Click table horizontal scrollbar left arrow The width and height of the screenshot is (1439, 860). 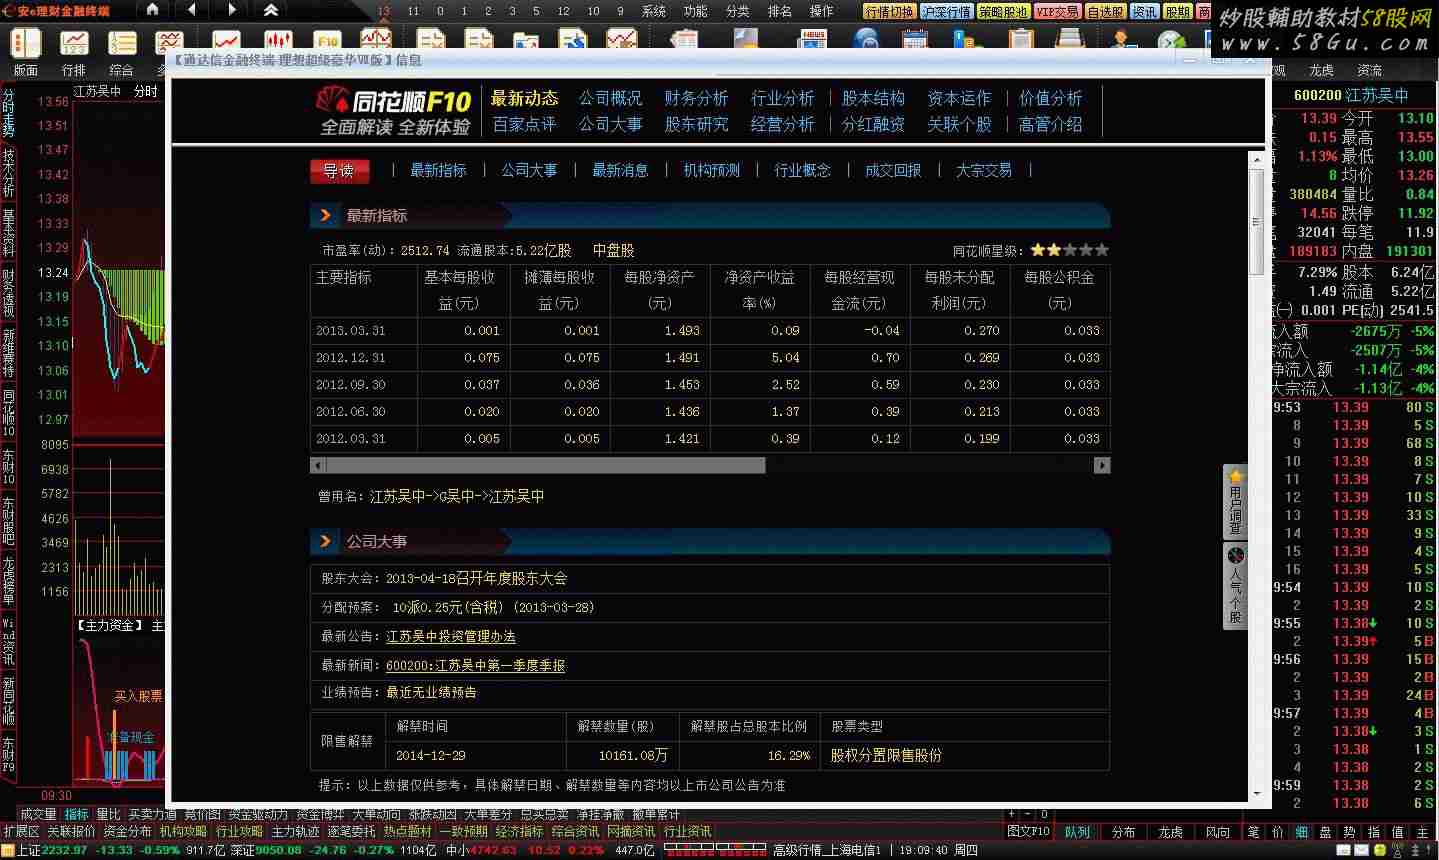pos(318,465)
